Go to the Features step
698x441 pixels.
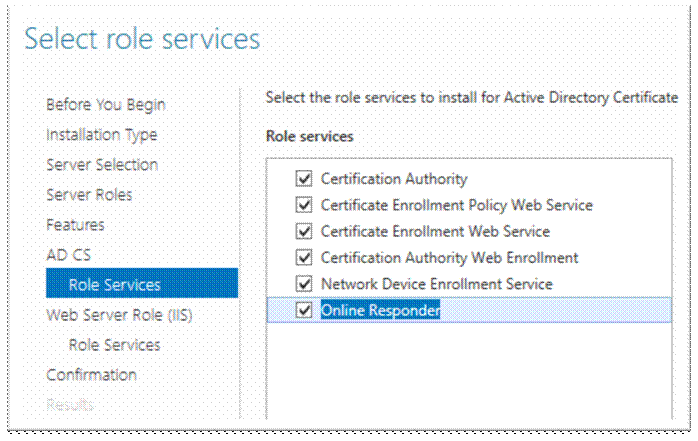coord(75,225)
